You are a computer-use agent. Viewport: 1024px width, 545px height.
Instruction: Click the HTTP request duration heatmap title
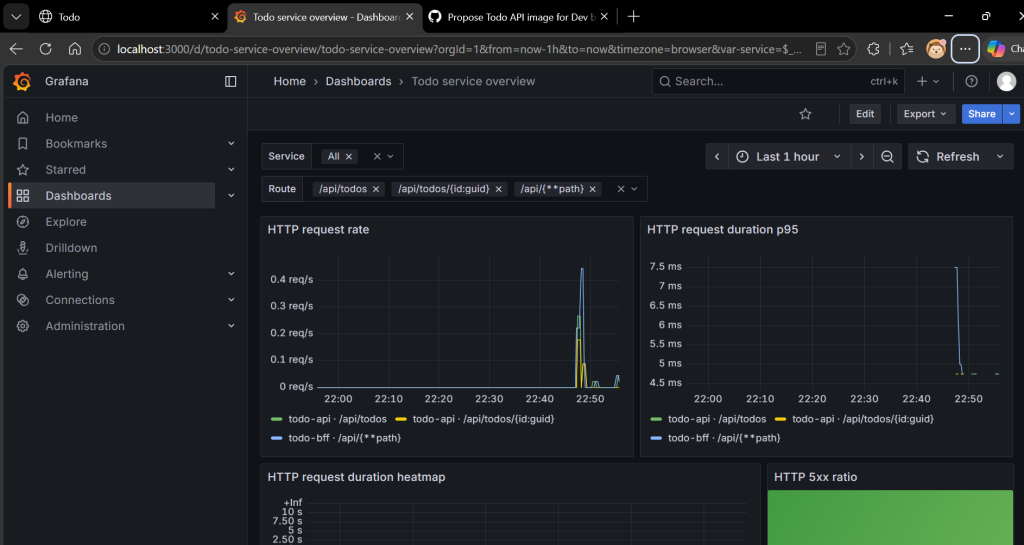click(x=356, y=477)
